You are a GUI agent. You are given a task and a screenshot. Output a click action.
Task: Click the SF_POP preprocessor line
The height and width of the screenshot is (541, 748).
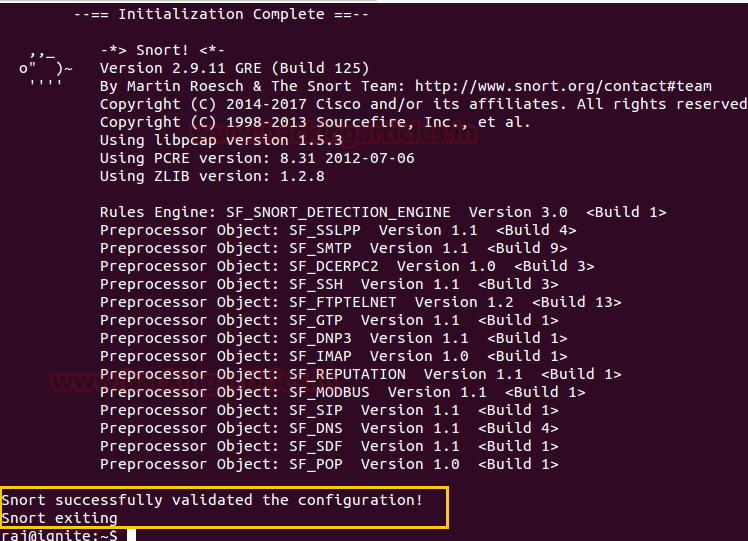pyautogui.click(x=329, y=464)
